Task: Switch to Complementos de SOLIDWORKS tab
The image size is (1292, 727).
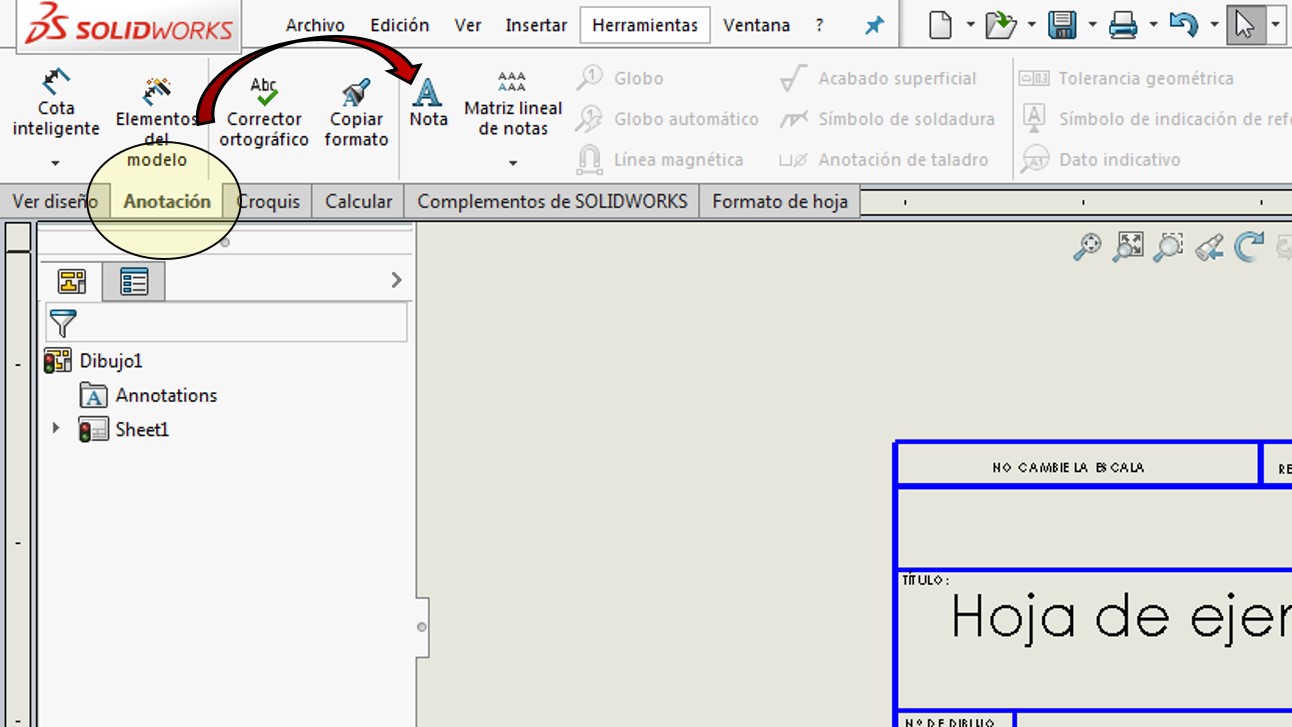Action: tap(552, 201)
